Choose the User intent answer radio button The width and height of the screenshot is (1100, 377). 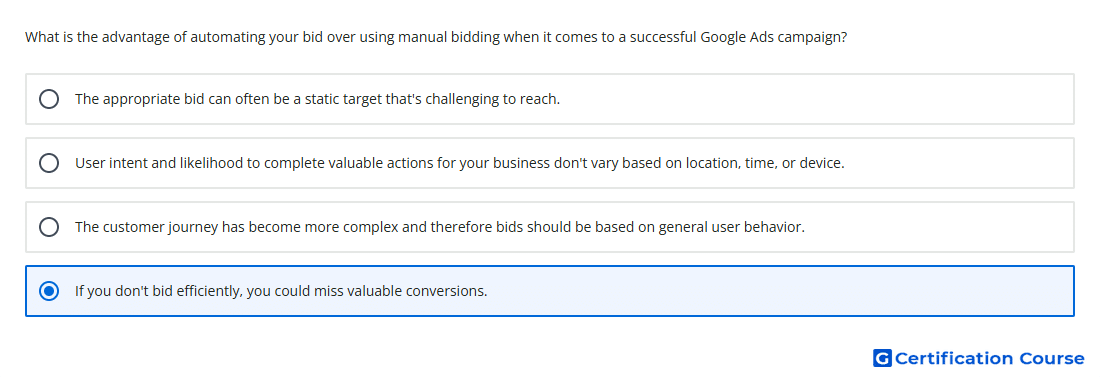[x=49, y=163]
